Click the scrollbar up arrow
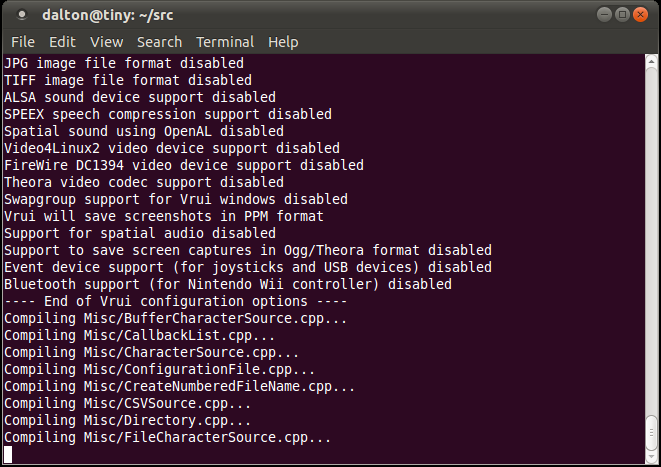661x467 pixels. [651, 62]
